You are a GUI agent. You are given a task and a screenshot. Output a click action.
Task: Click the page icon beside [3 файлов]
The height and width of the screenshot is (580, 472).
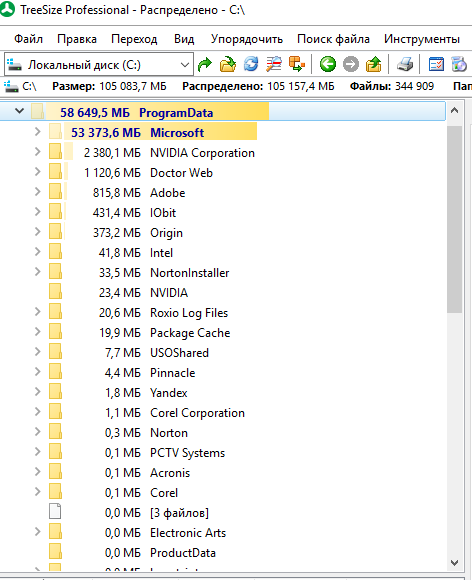point(55,512)
